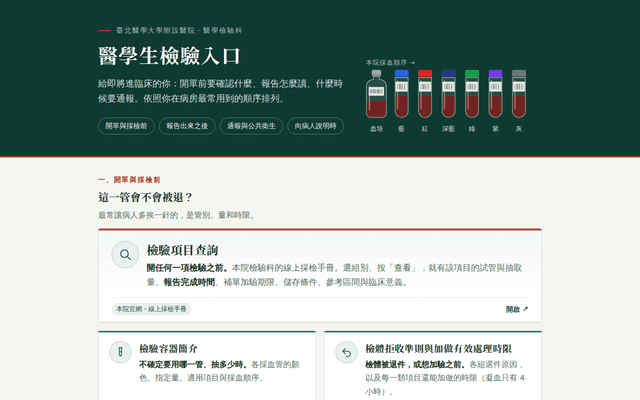Open the 開啟 link in 檢驗項目查詢 card
This screenshot has height=400, width=640.
[517, 309]
